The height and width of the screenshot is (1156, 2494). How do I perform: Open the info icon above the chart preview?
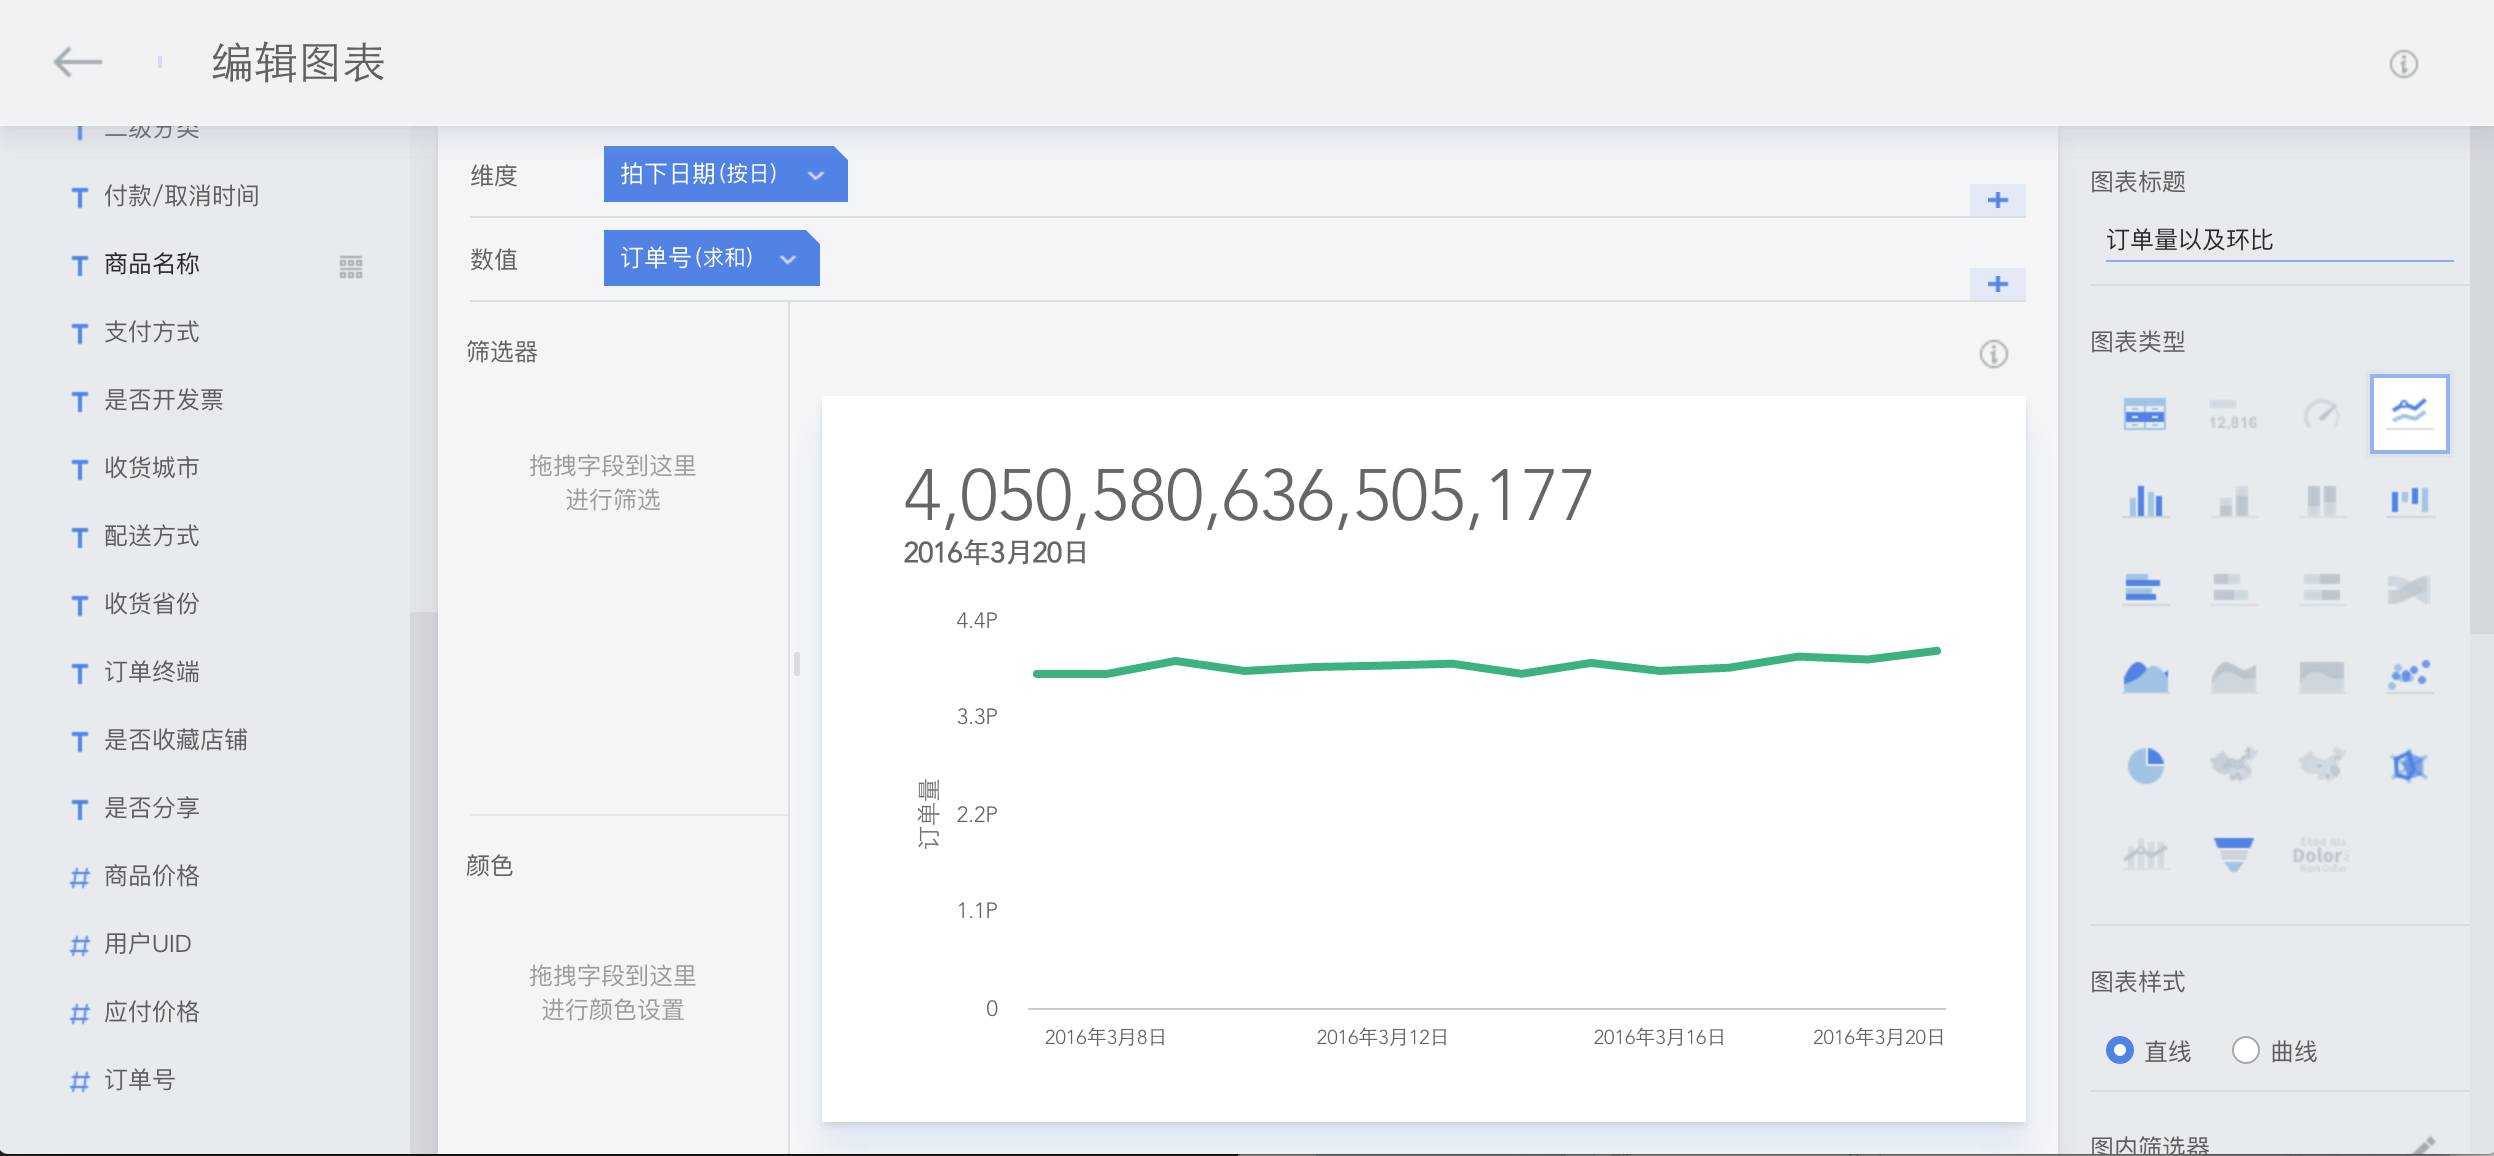[1994, 354]
